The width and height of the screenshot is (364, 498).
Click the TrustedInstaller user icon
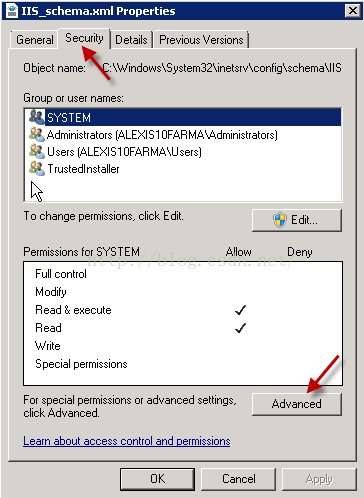[x=37, y=169]
